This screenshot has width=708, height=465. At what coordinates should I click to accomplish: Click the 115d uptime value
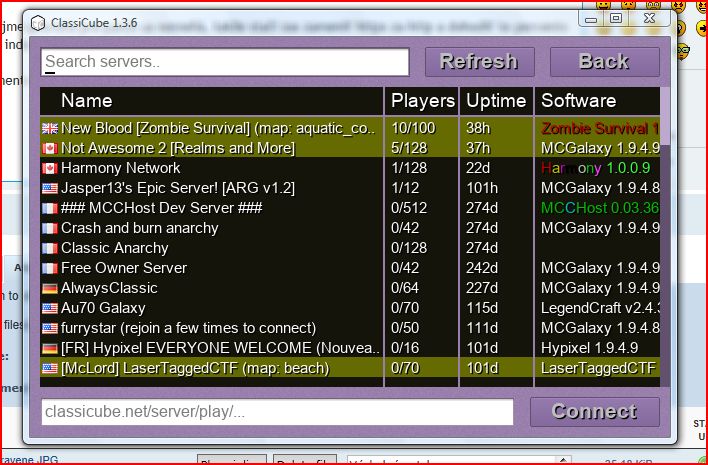pyautogui.click(x=482, y=308)
